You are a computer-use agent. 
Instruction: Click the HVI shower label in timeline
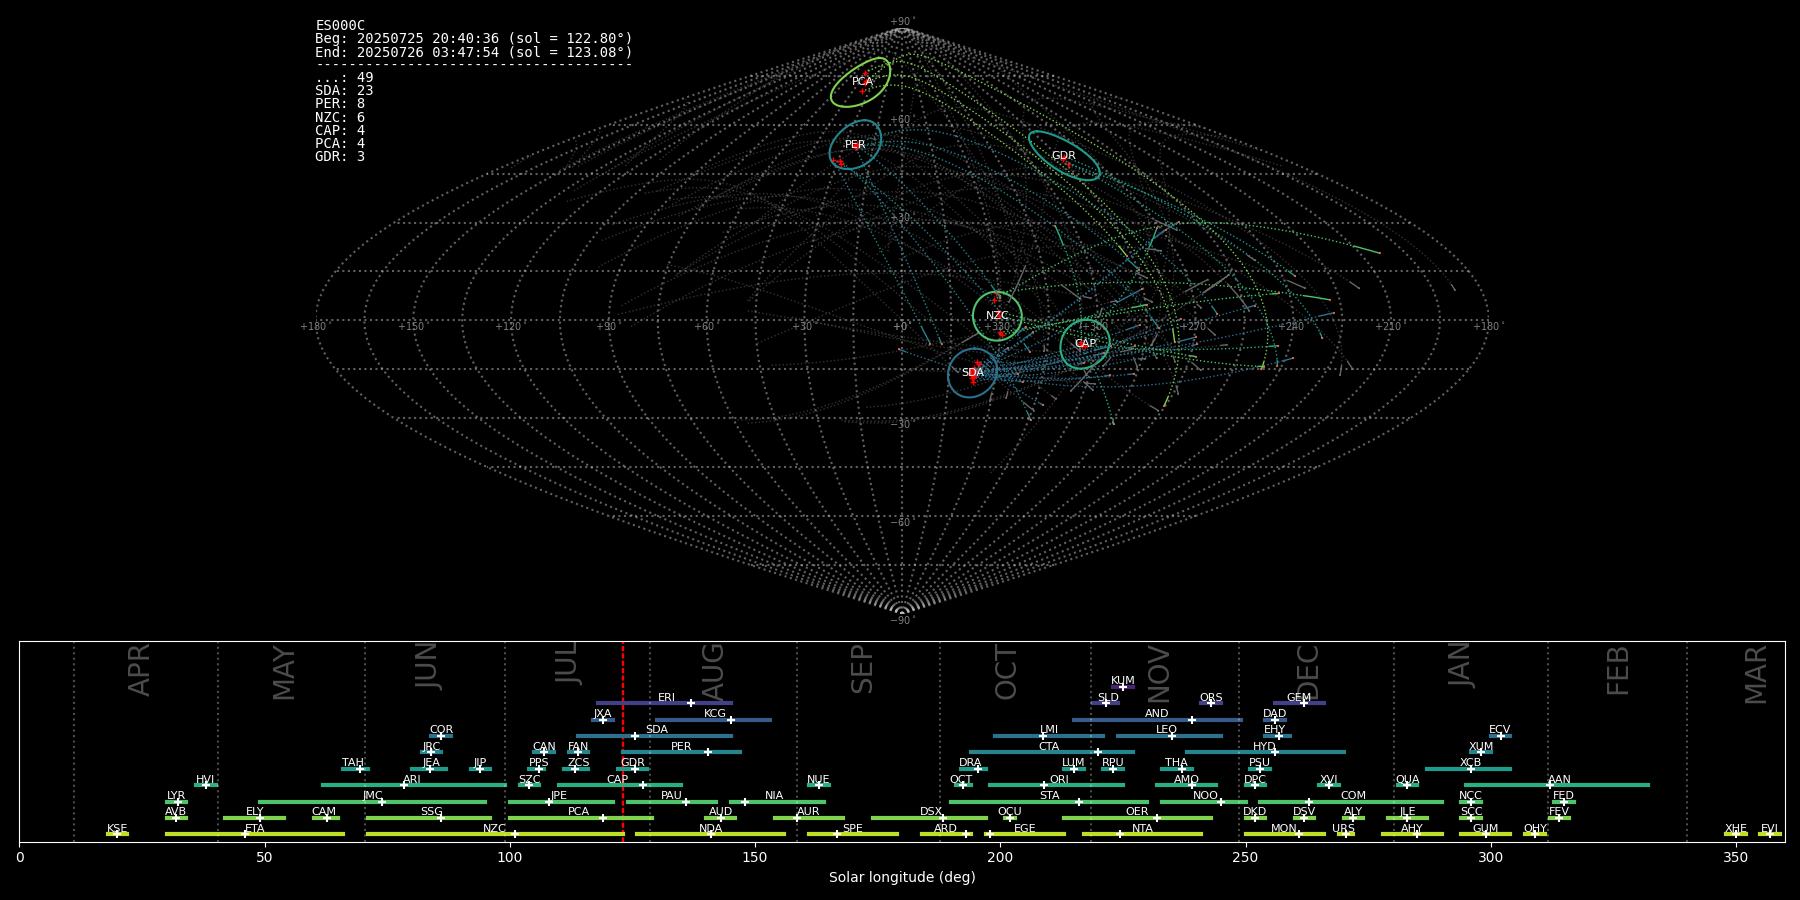click(x=205, y=780)
